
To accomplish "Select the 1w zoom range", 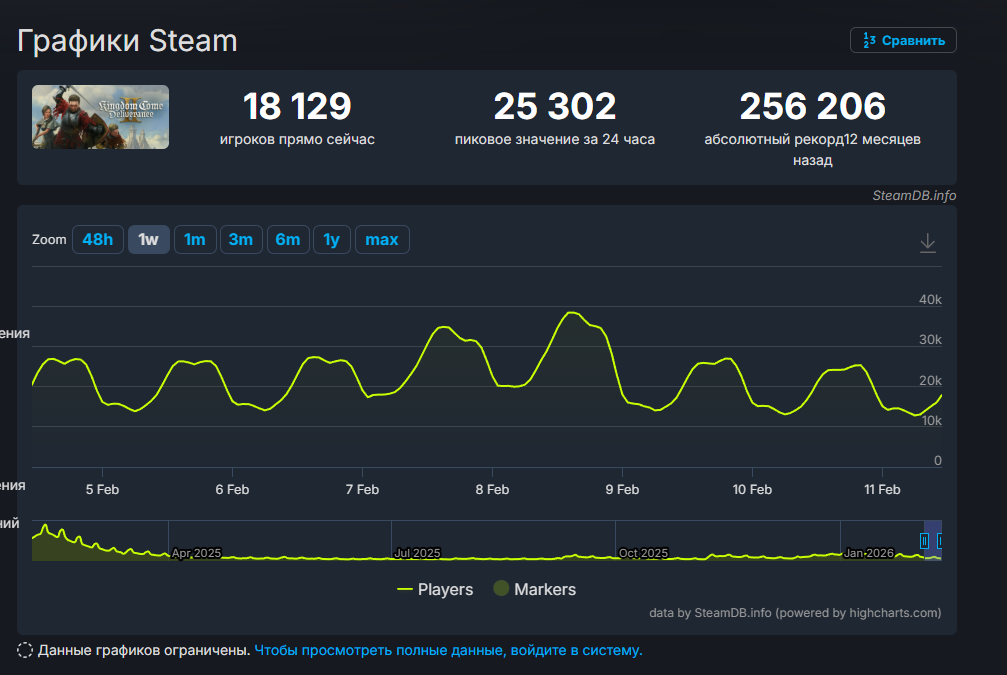I will [x=148, y=240].
